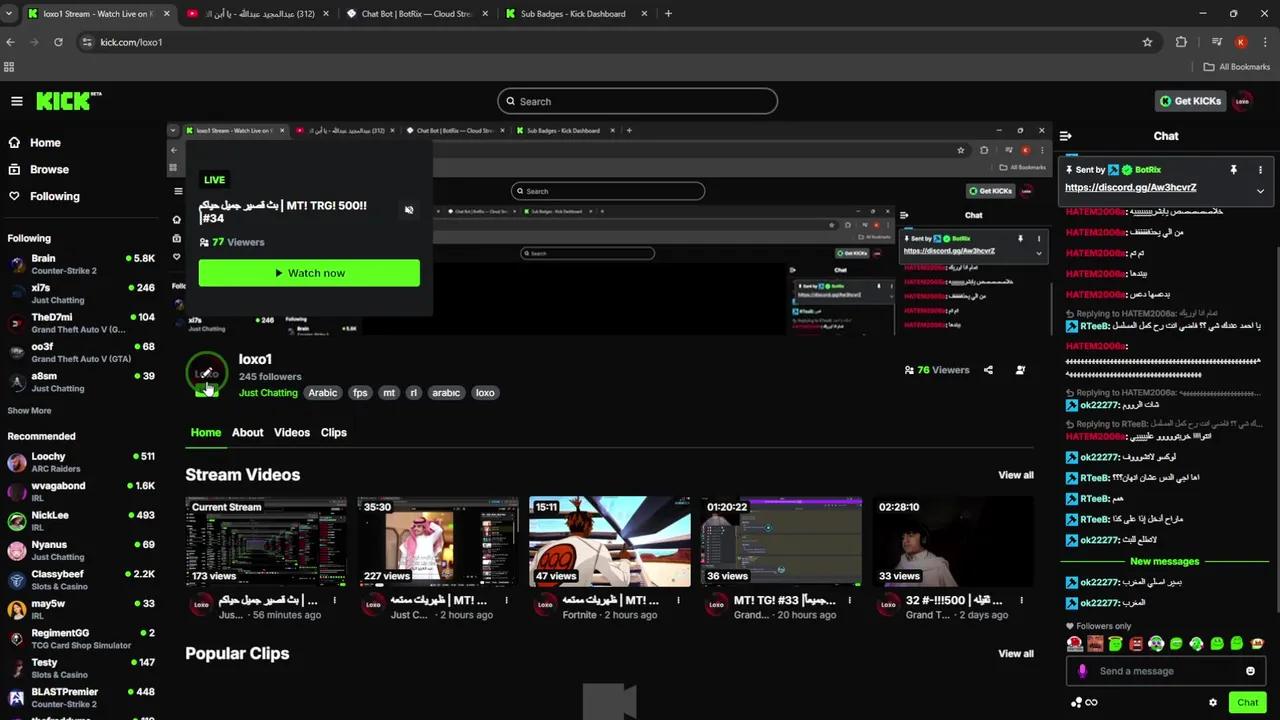
Task: Open chat settings gear
Action: [1213, 702]
